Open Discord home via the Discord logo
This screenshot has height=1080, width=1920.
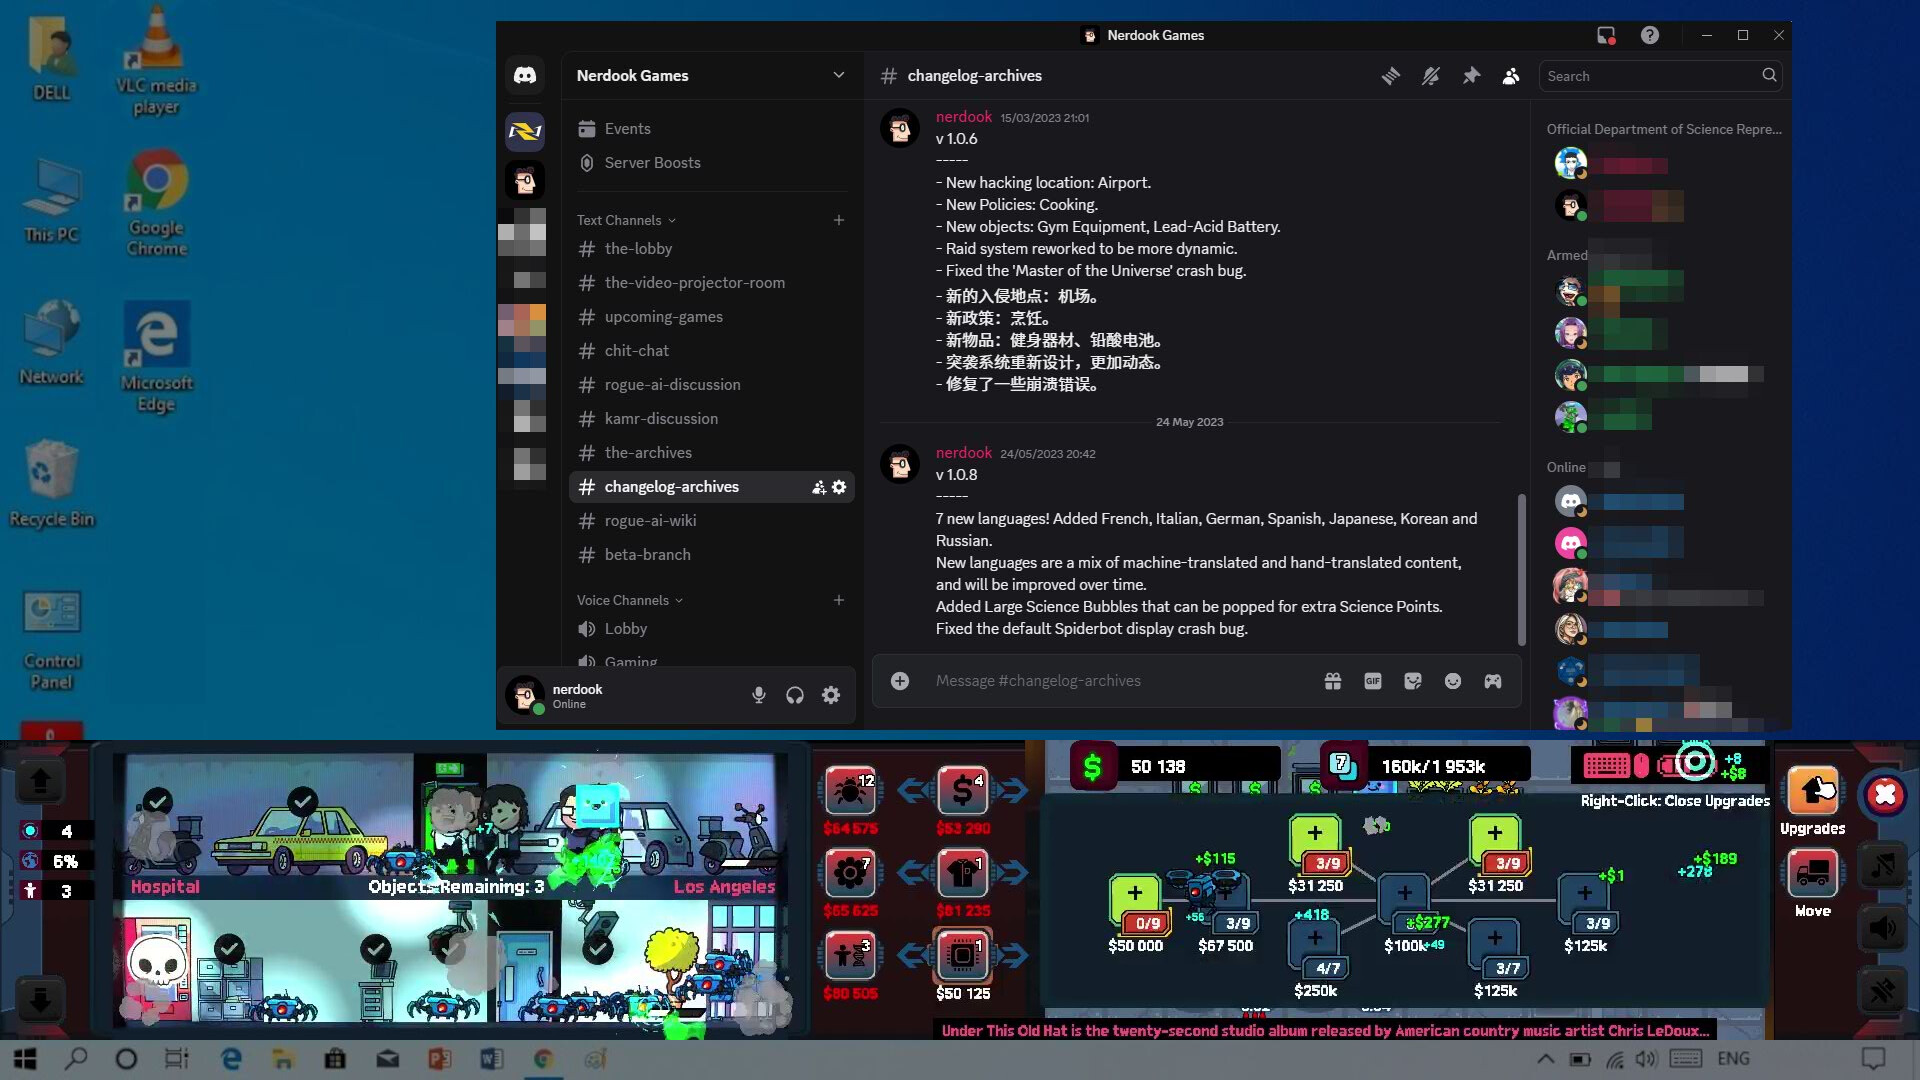[524, 75]
